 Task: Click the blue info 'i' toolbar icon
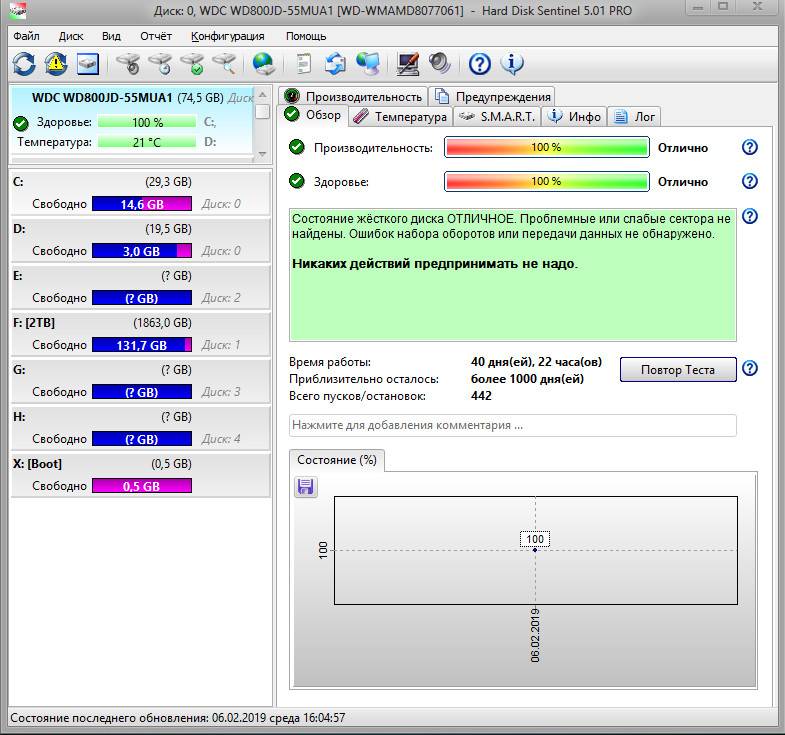coord(512,64)
